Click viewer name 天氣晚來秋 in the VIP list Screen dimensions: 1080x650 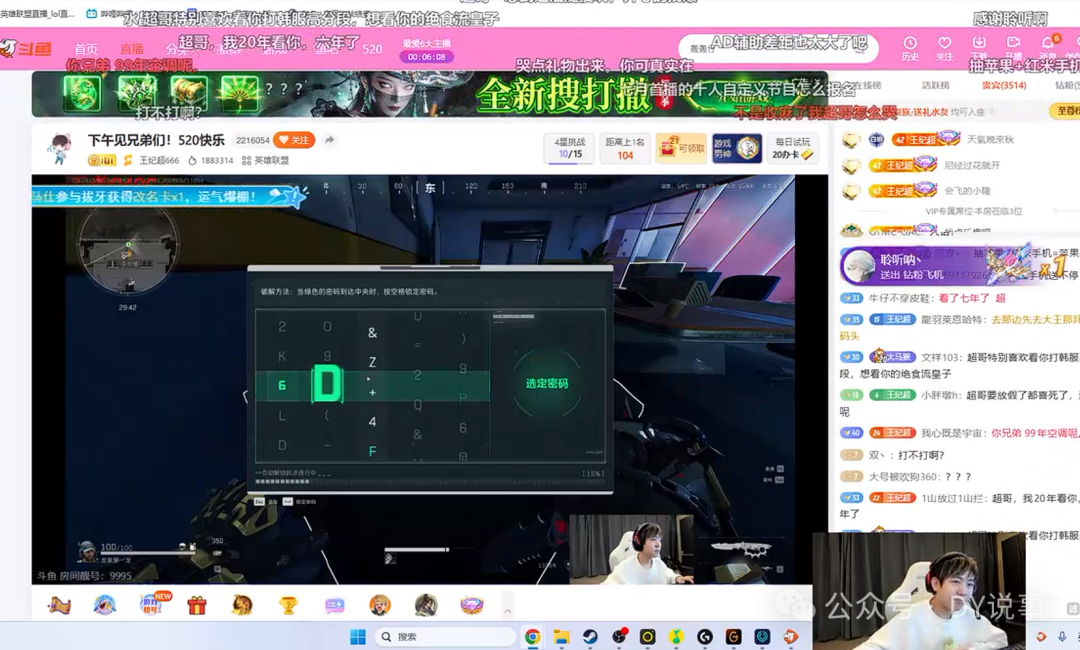(x=990, y=139)
